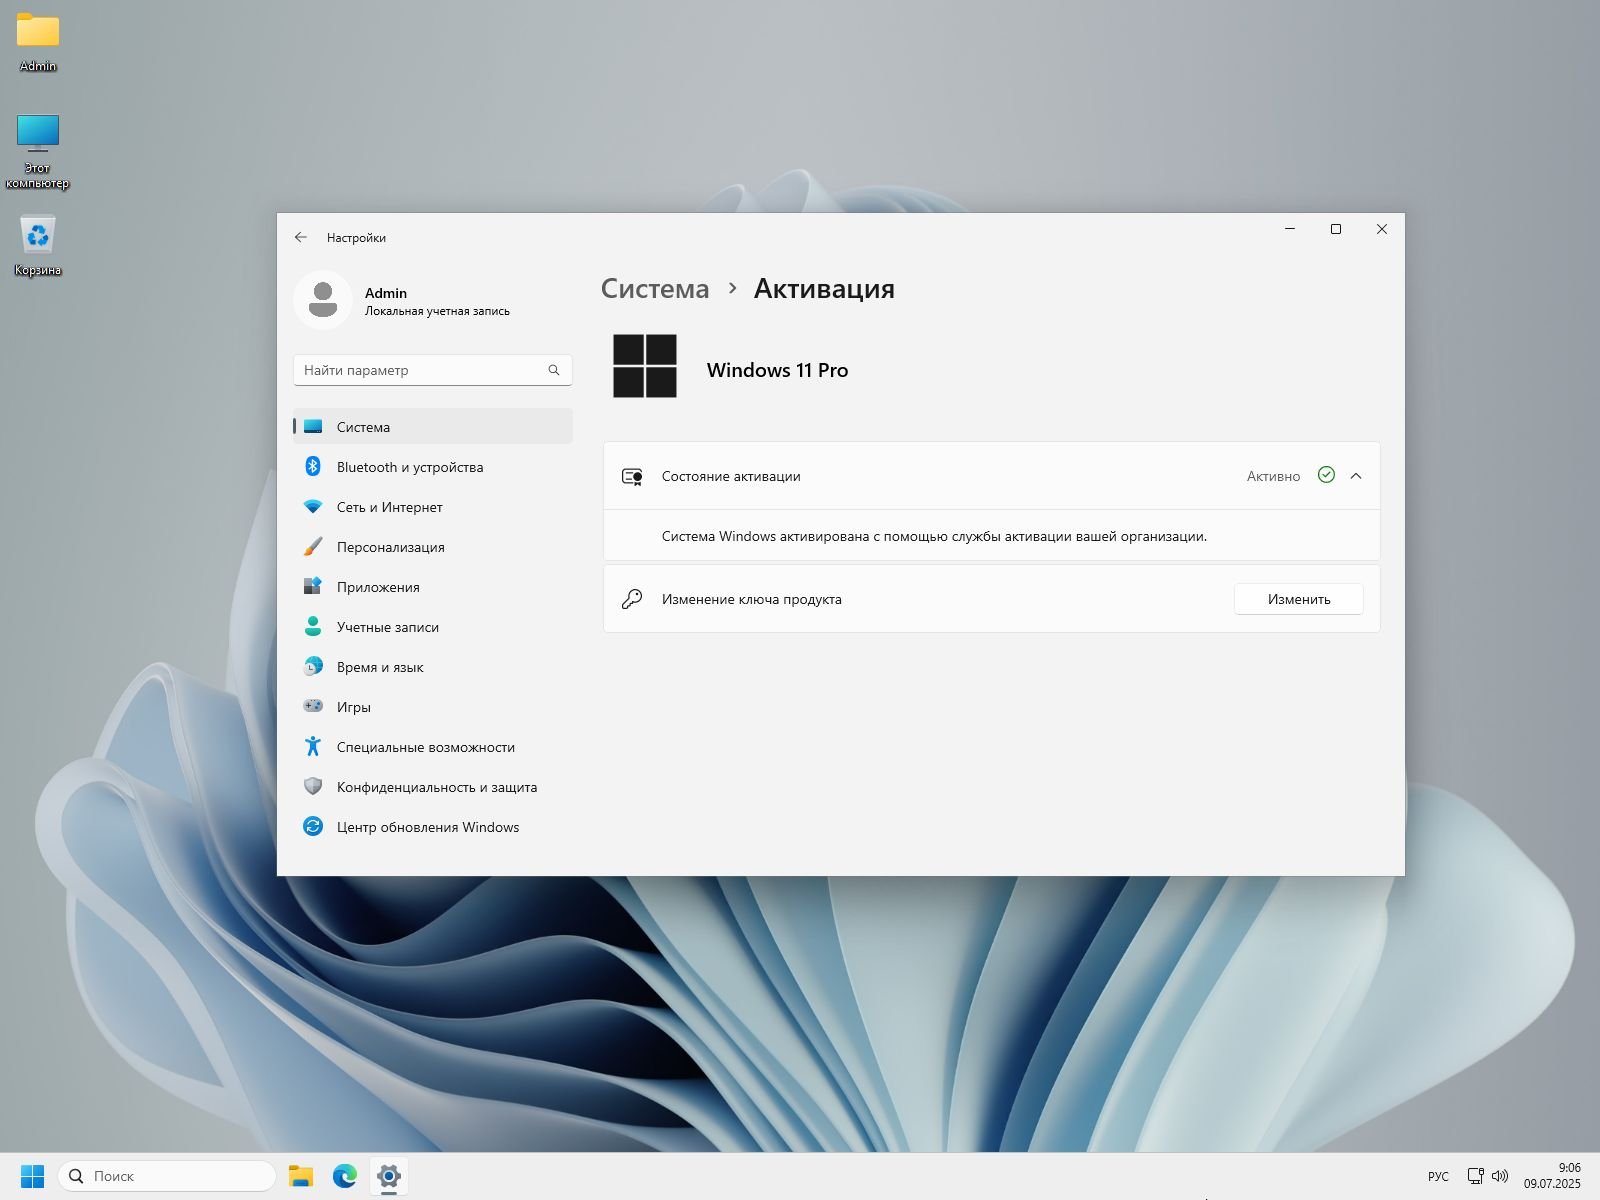The width and height of the screenshot is (1600, 1200).
Task: Open File Explorer from taskbar
Action: coord(301,1176)
